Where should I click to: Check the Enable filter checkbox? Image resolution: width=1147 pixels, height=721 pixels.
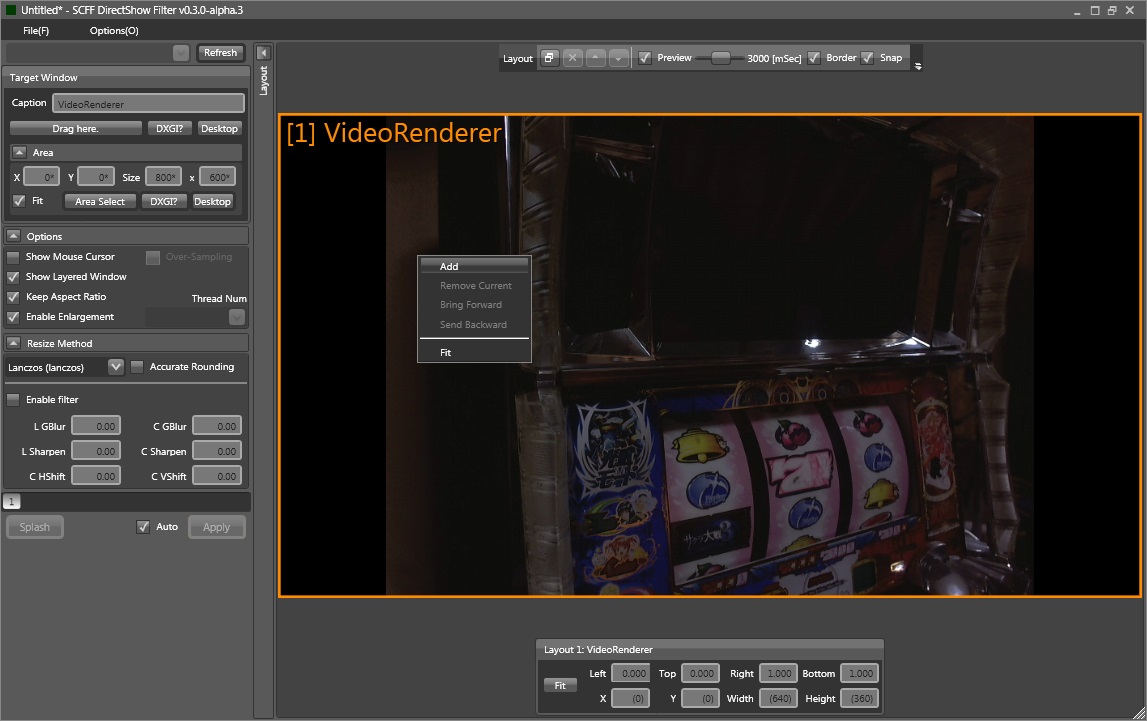(13, 400)
